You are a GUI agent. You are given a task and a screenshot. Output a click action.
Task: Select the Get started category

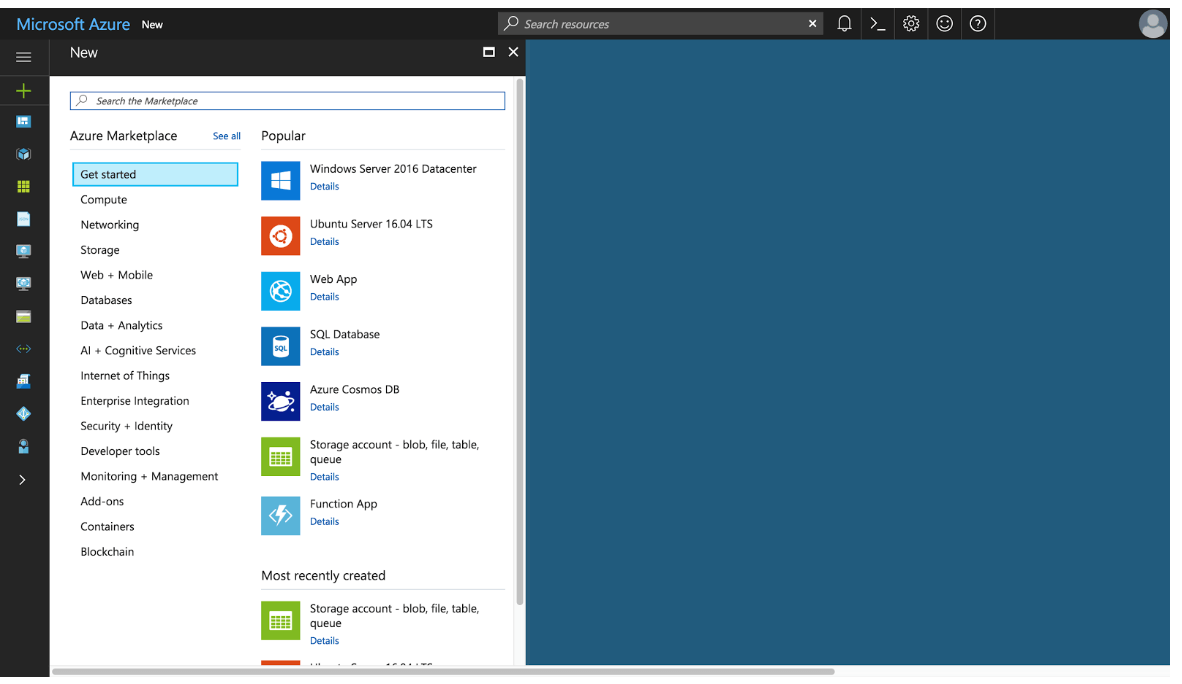point(155,174)
